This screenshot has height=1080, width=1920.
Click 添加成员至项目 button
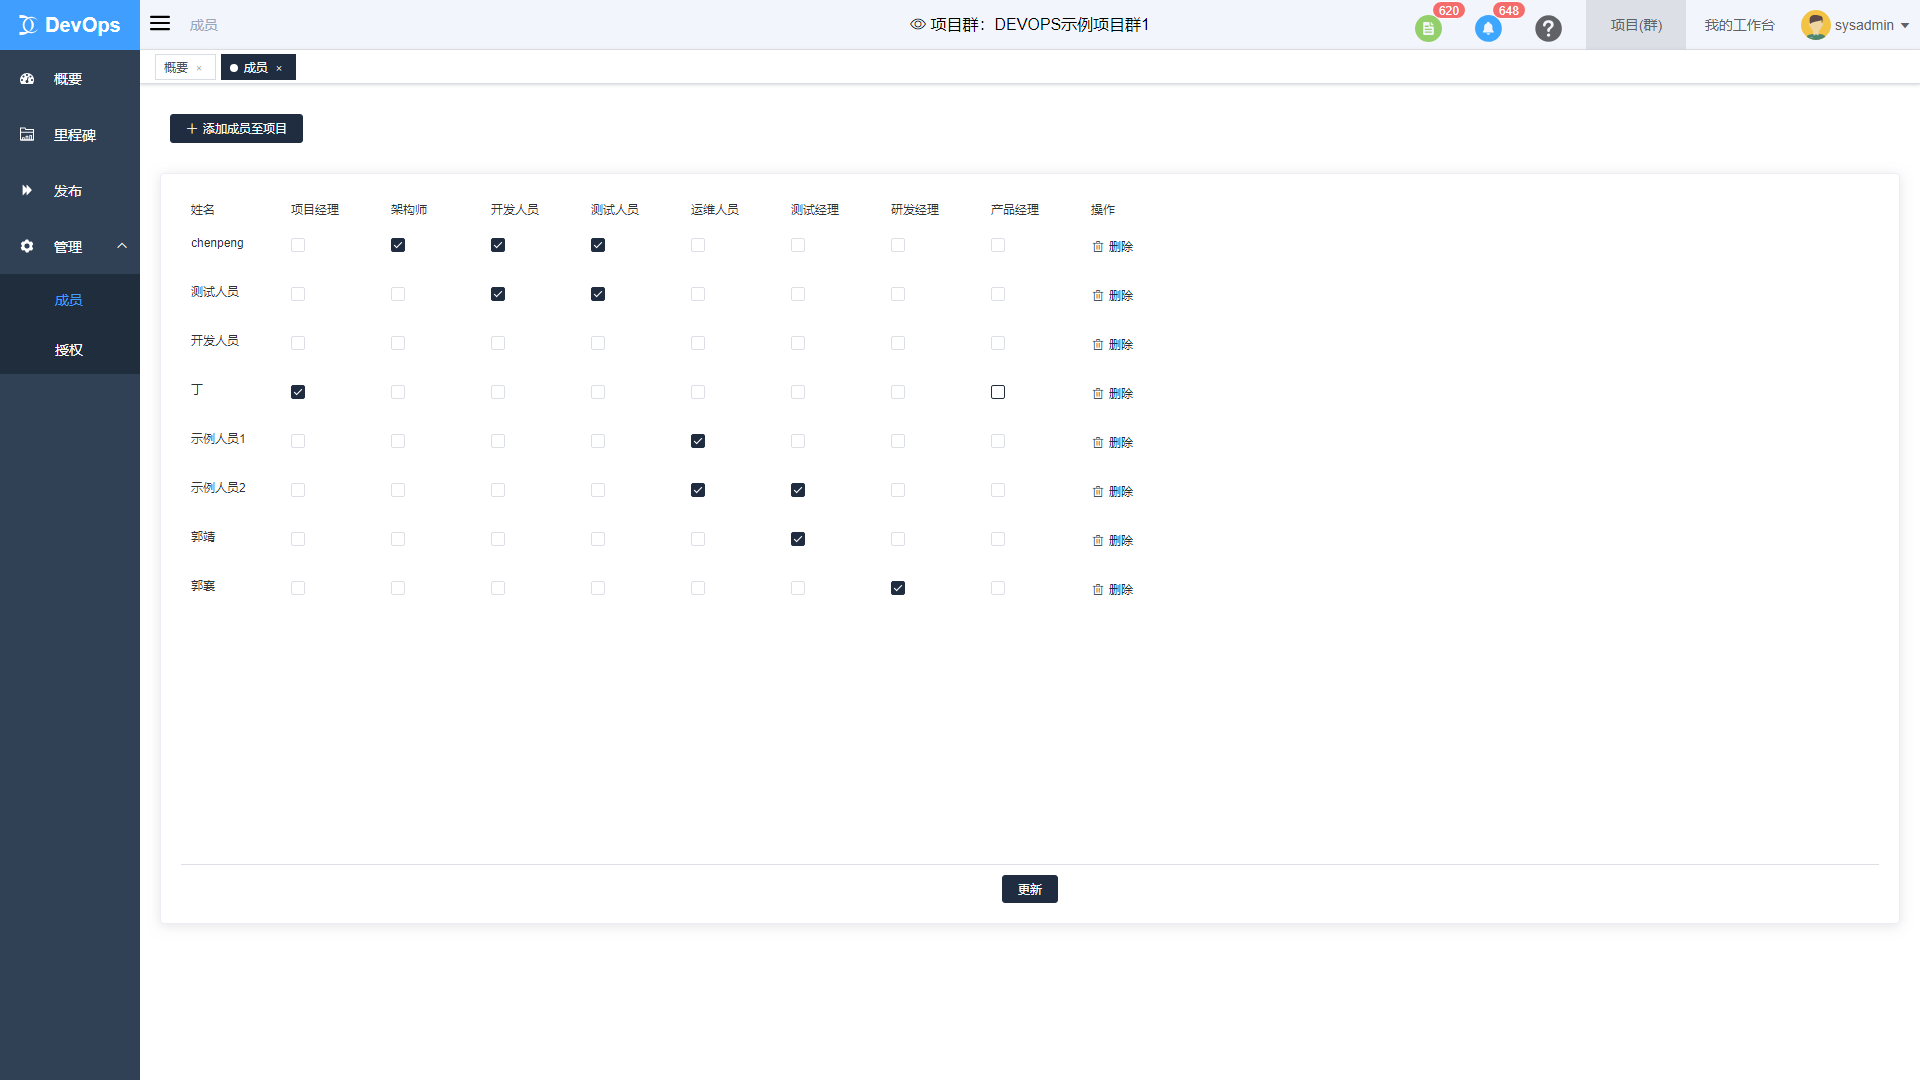coord(236,129)
